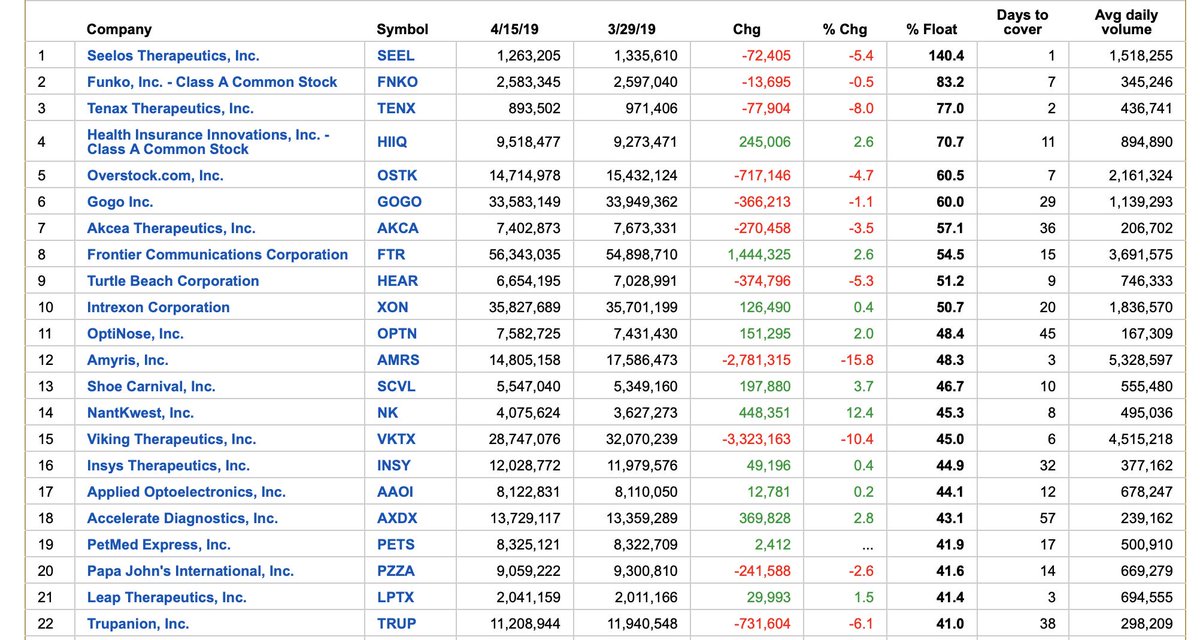This screenshot has width=1200, height=640.
Task: Click the PZZA ticker symbol
Action: coord(397,571)
